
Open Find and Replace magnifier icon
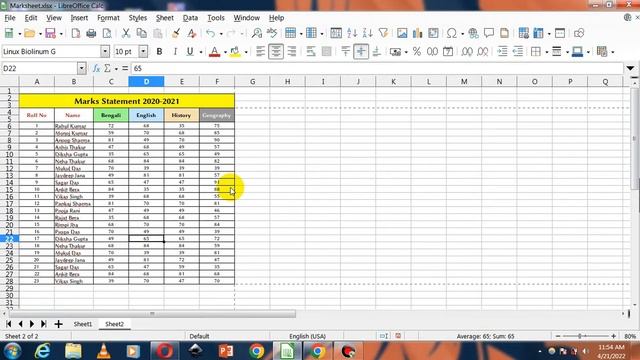pos(257,33)
